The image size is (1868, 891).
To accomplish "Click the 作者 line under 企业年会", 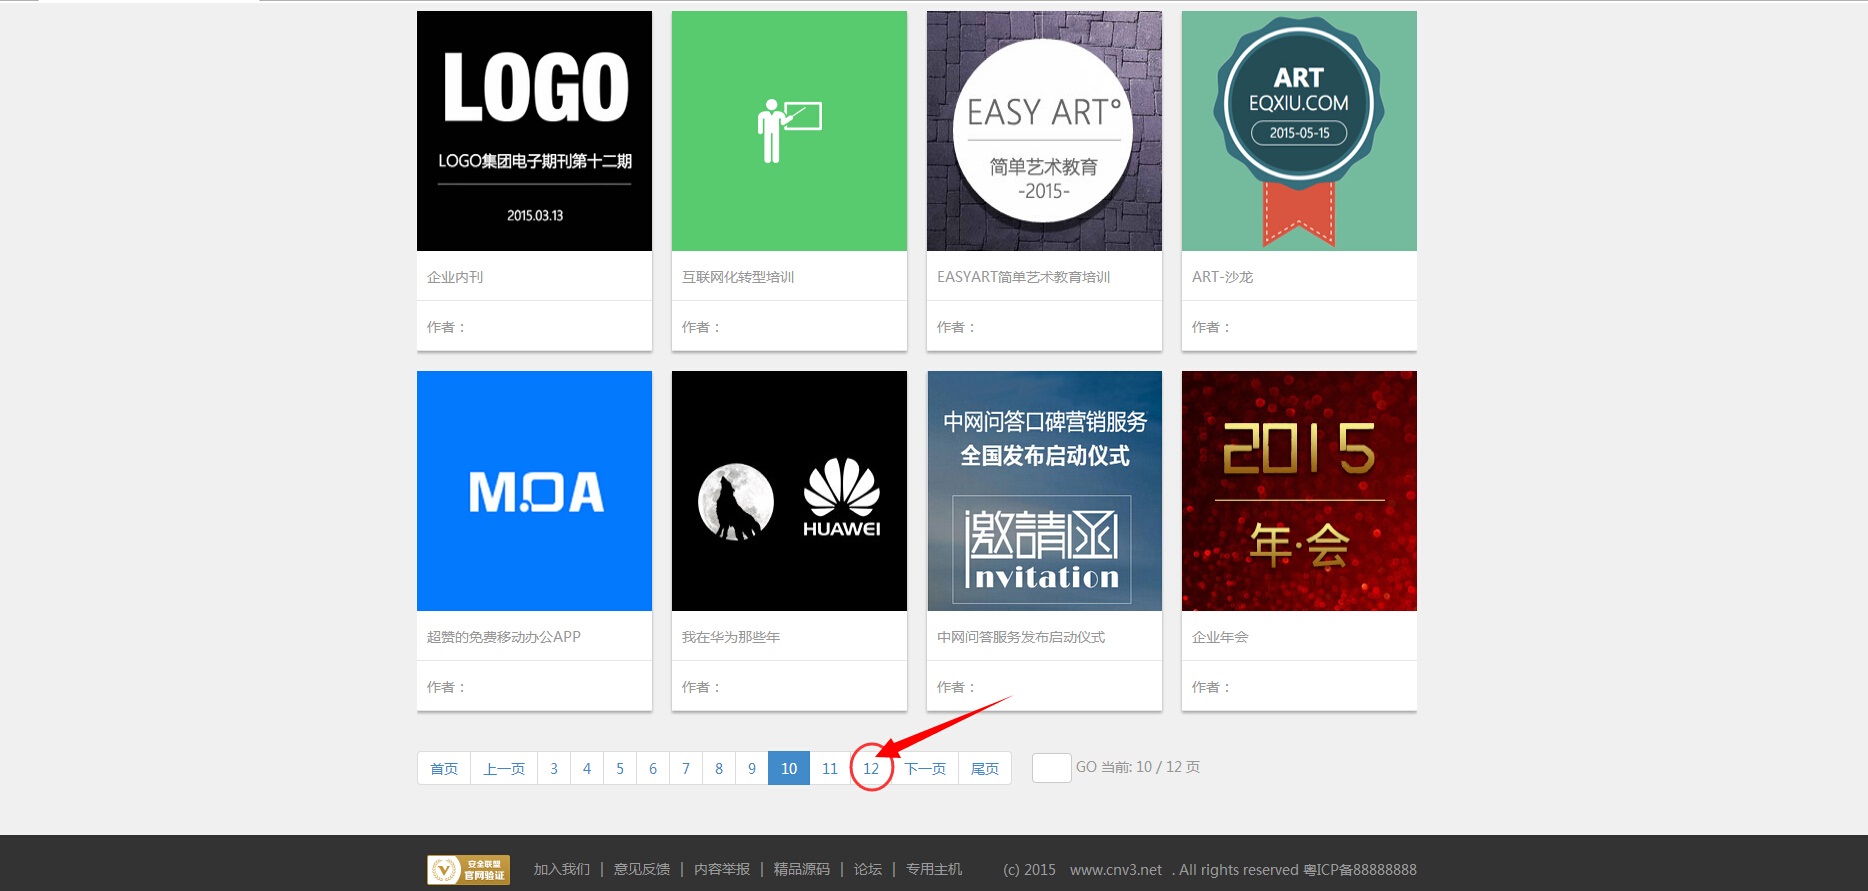I will click(1211, 687).
